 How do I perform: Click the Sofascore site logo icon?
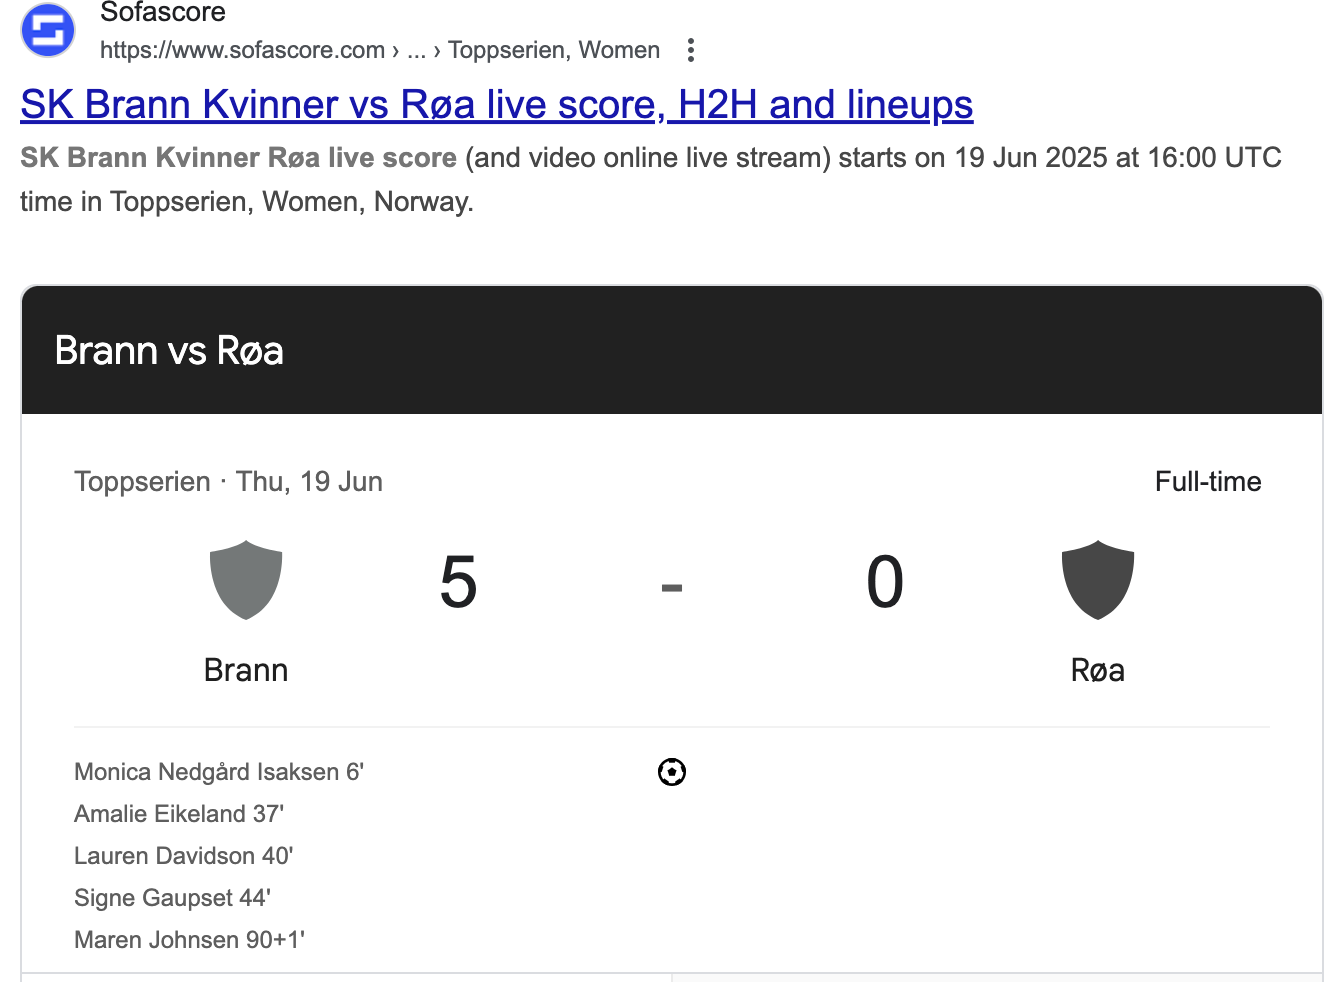tap(48, 30)
